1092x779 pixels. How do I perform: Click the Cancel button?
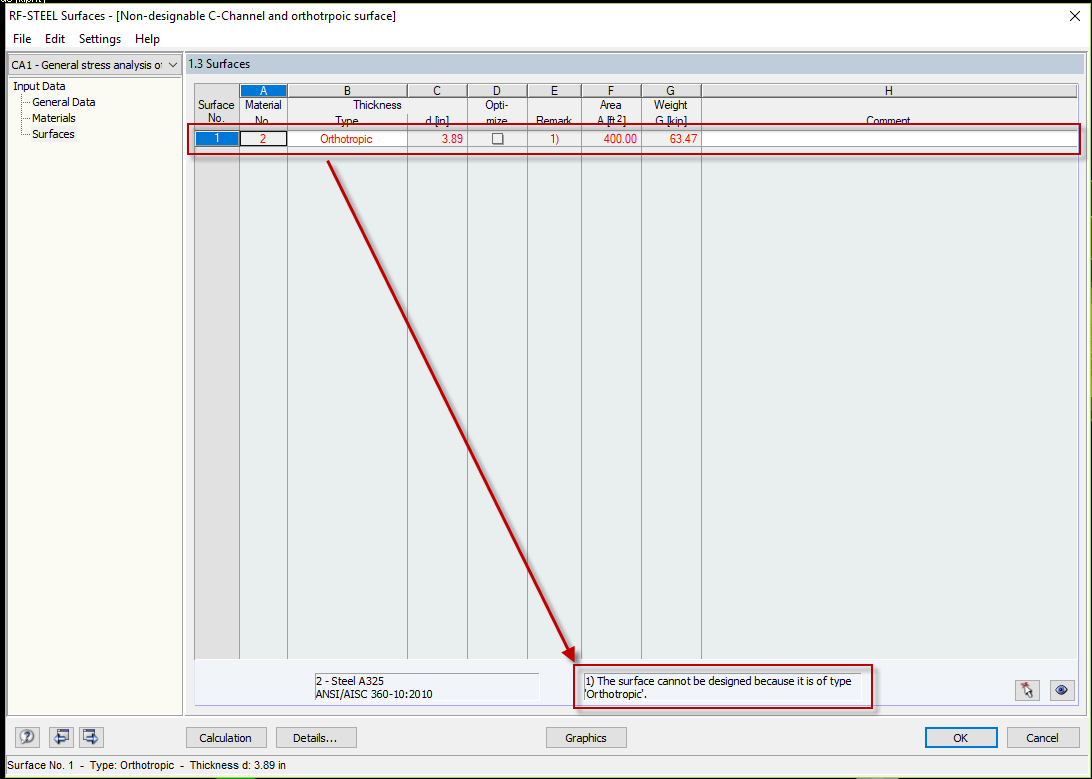[1043, 738]
